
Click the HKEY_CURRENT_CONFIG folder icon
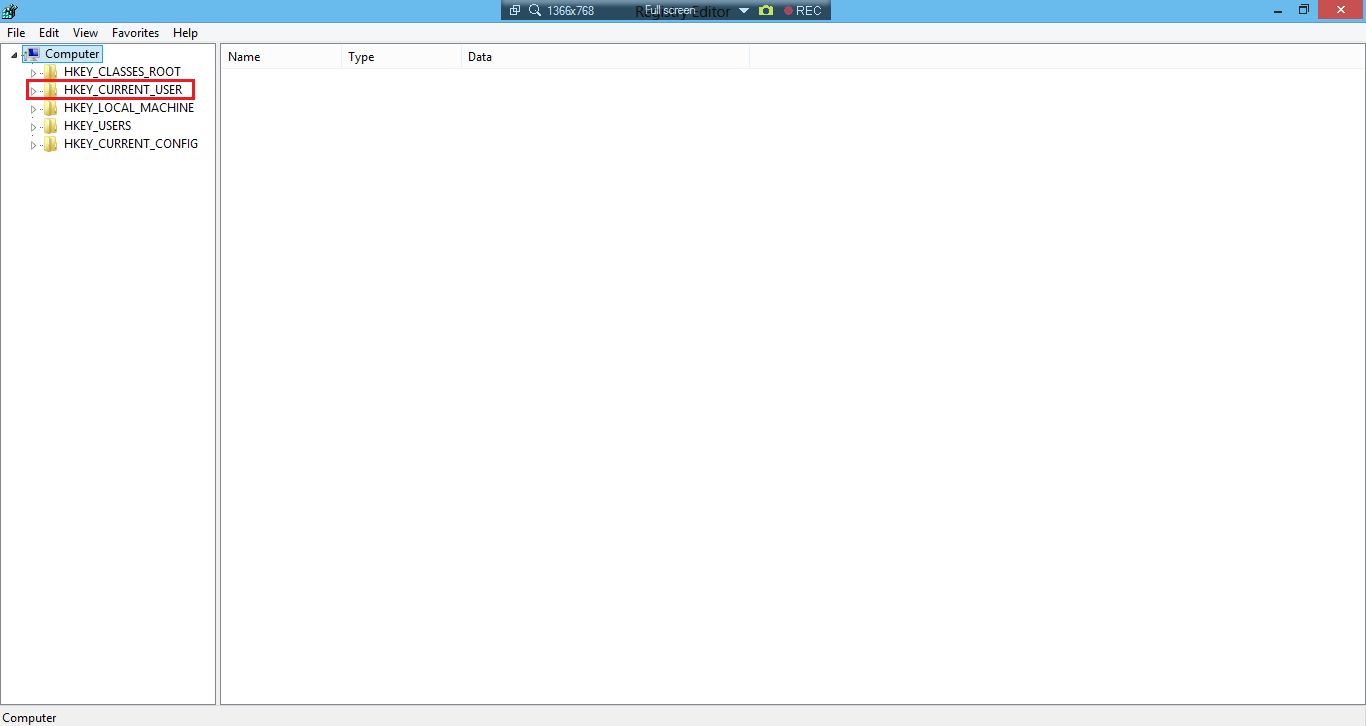[51, 144]
